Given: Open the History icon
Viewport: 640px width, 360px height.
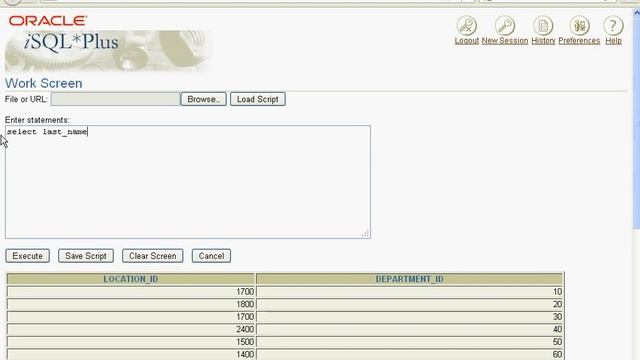Looking at the screenshot, I should click(543, 26).
